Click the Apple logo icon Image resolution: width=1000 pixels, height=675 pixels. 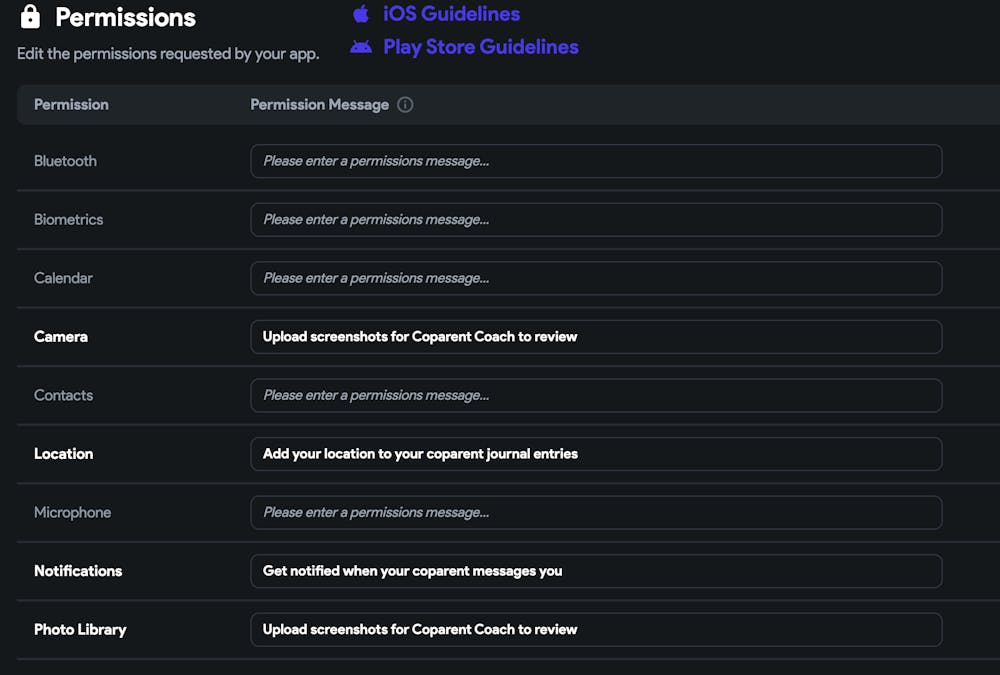pos(361,14)
